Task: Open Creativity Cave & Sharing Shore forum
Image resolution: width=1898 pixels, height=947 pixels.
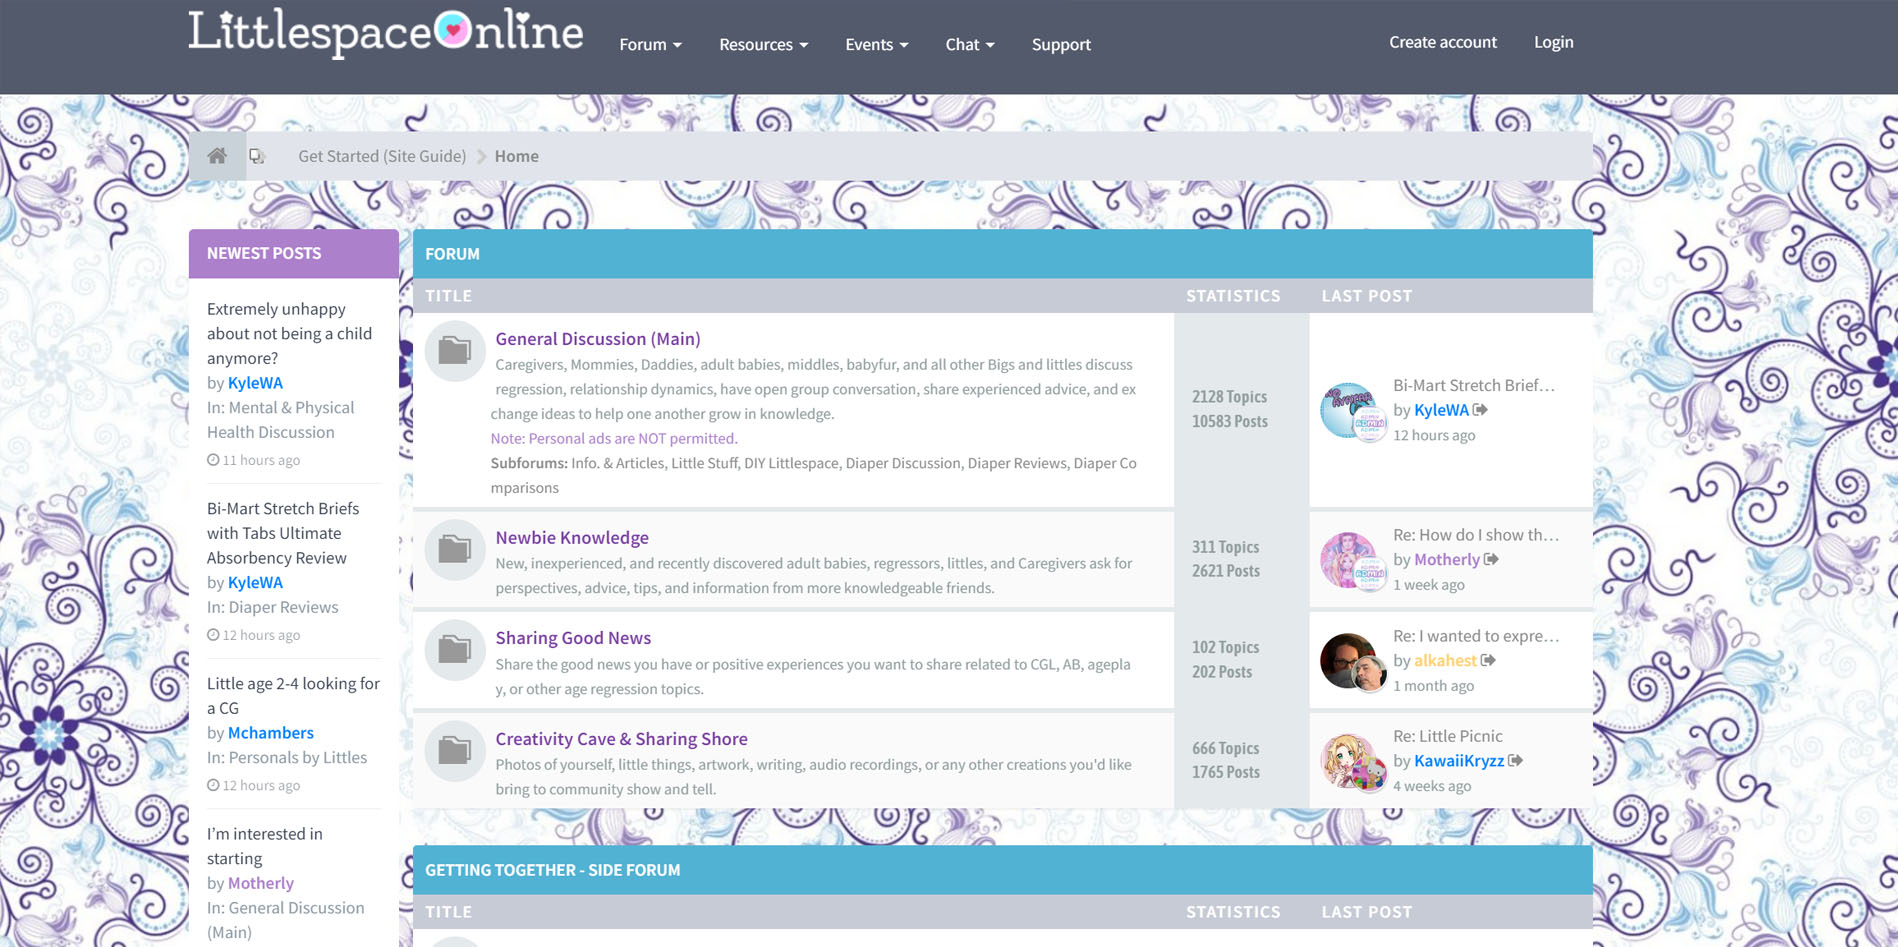Action: [x=621, y=738]
